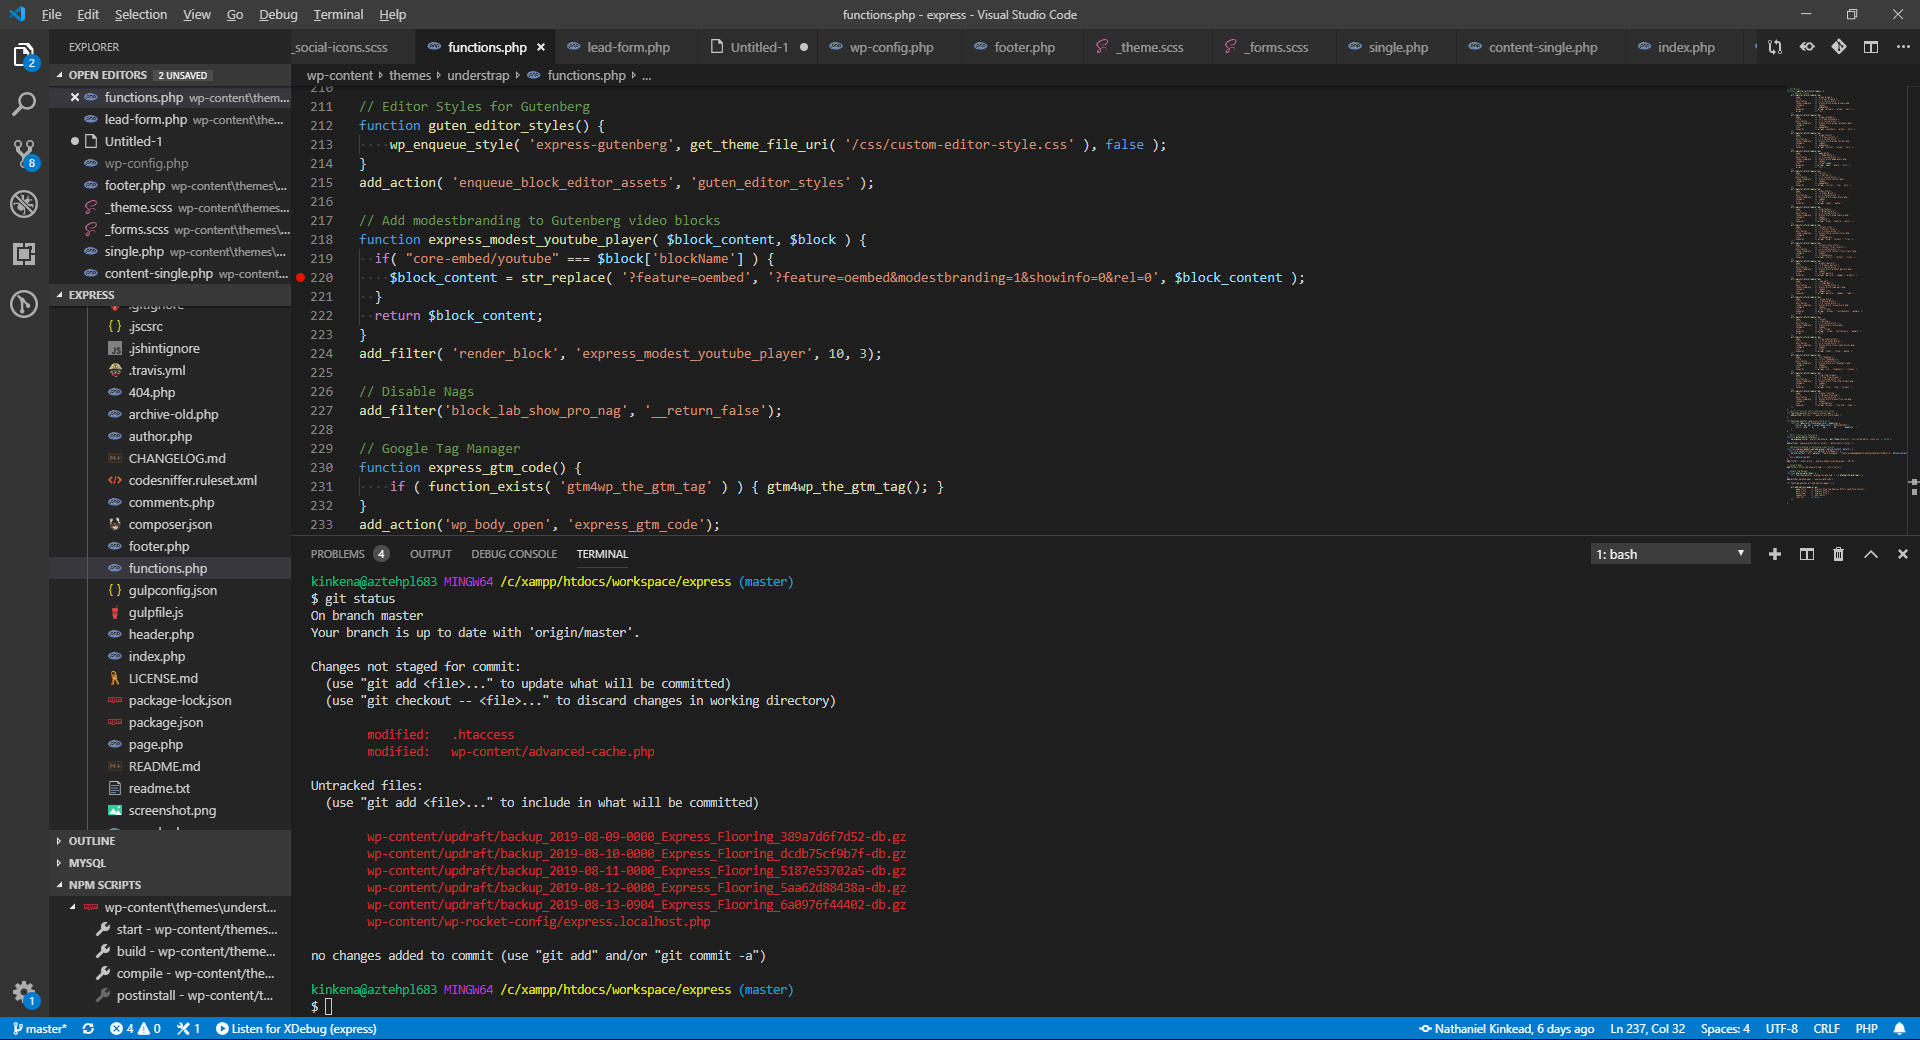Open the Debug view icon
Screen dimensions: 1920x1040
[24, 204]
